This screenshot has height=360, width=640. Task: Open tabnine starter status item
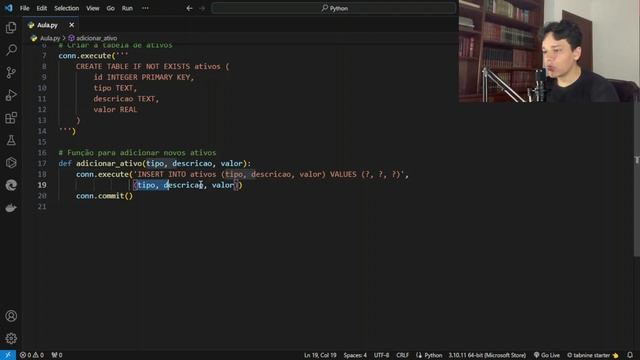[x=593, y=355]
